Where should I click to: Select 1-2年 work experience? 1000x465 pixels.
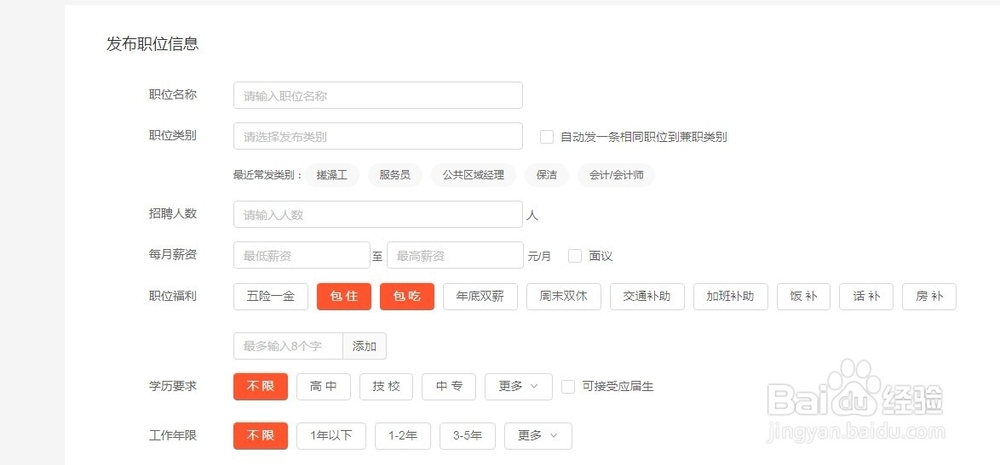pos(403,436)
